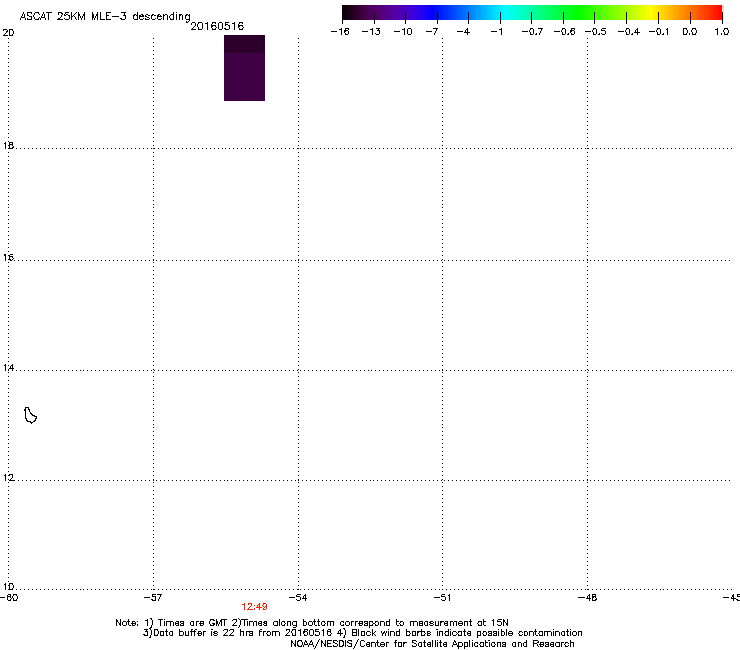The image size is (740, 650).
Task: Click the -0.5 color scale label
Action: coord(596,32)
